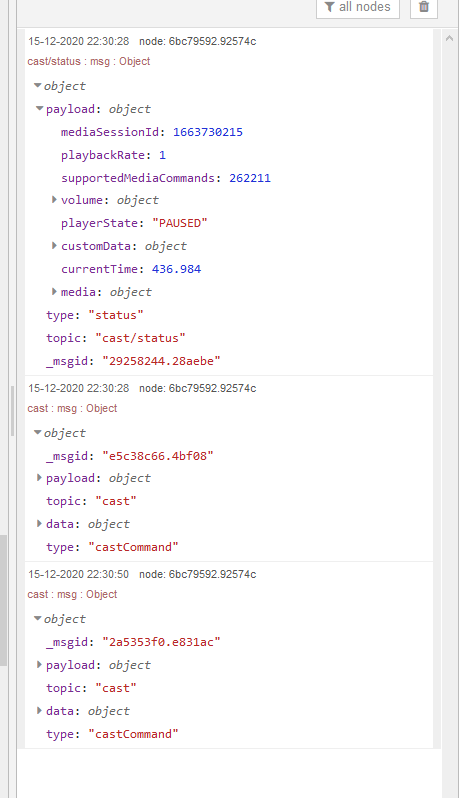
Task: Expand media object in payload
Action: (54, 291)
